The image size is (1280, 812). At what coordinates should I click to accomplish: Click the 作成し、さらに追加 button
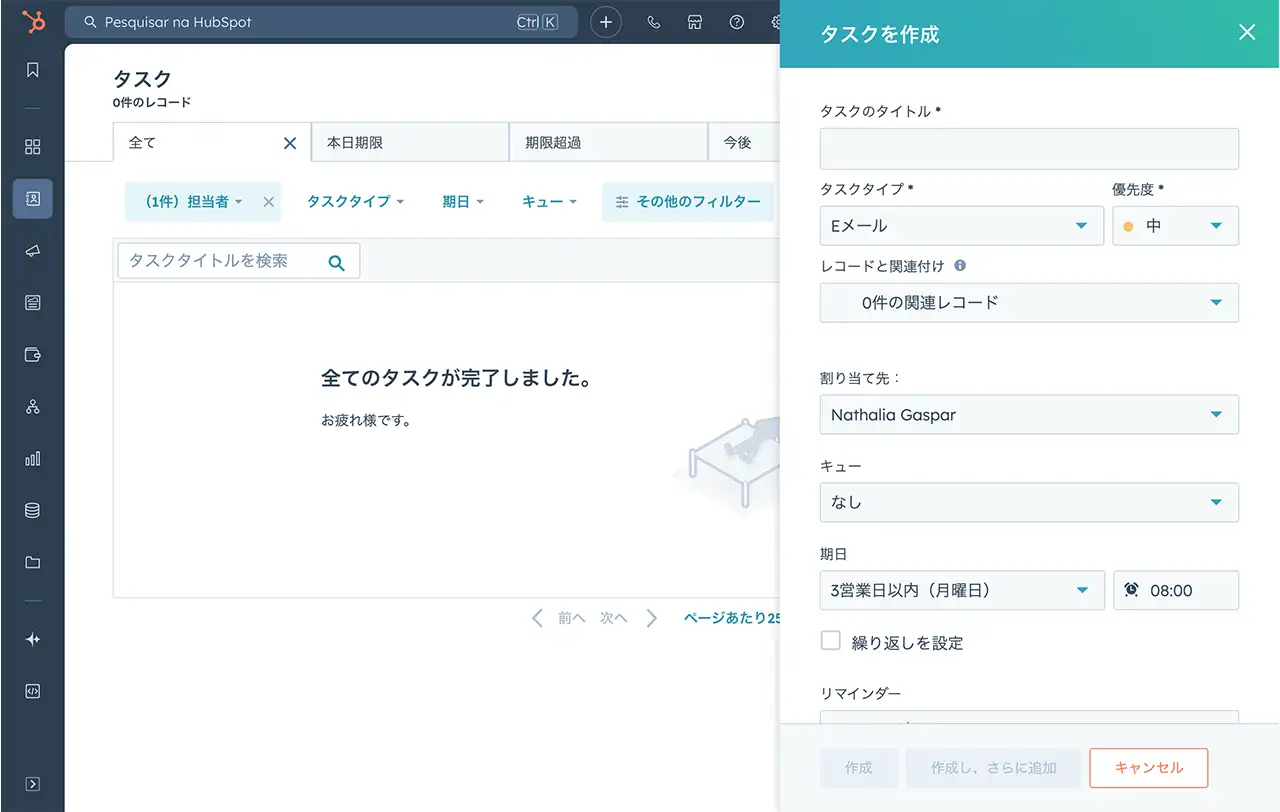[994, 768]
